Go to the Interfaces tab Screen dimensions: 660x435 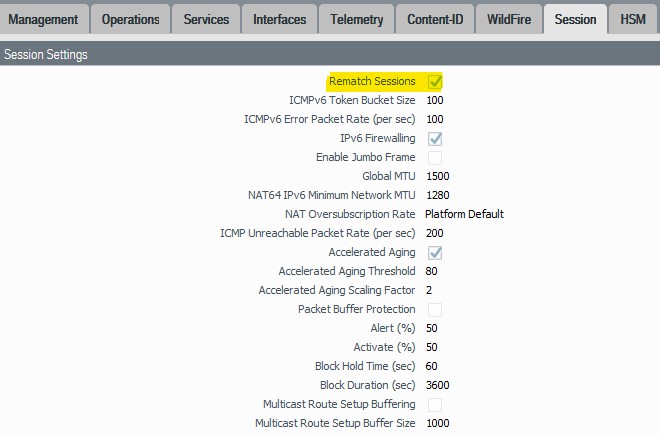279,19
